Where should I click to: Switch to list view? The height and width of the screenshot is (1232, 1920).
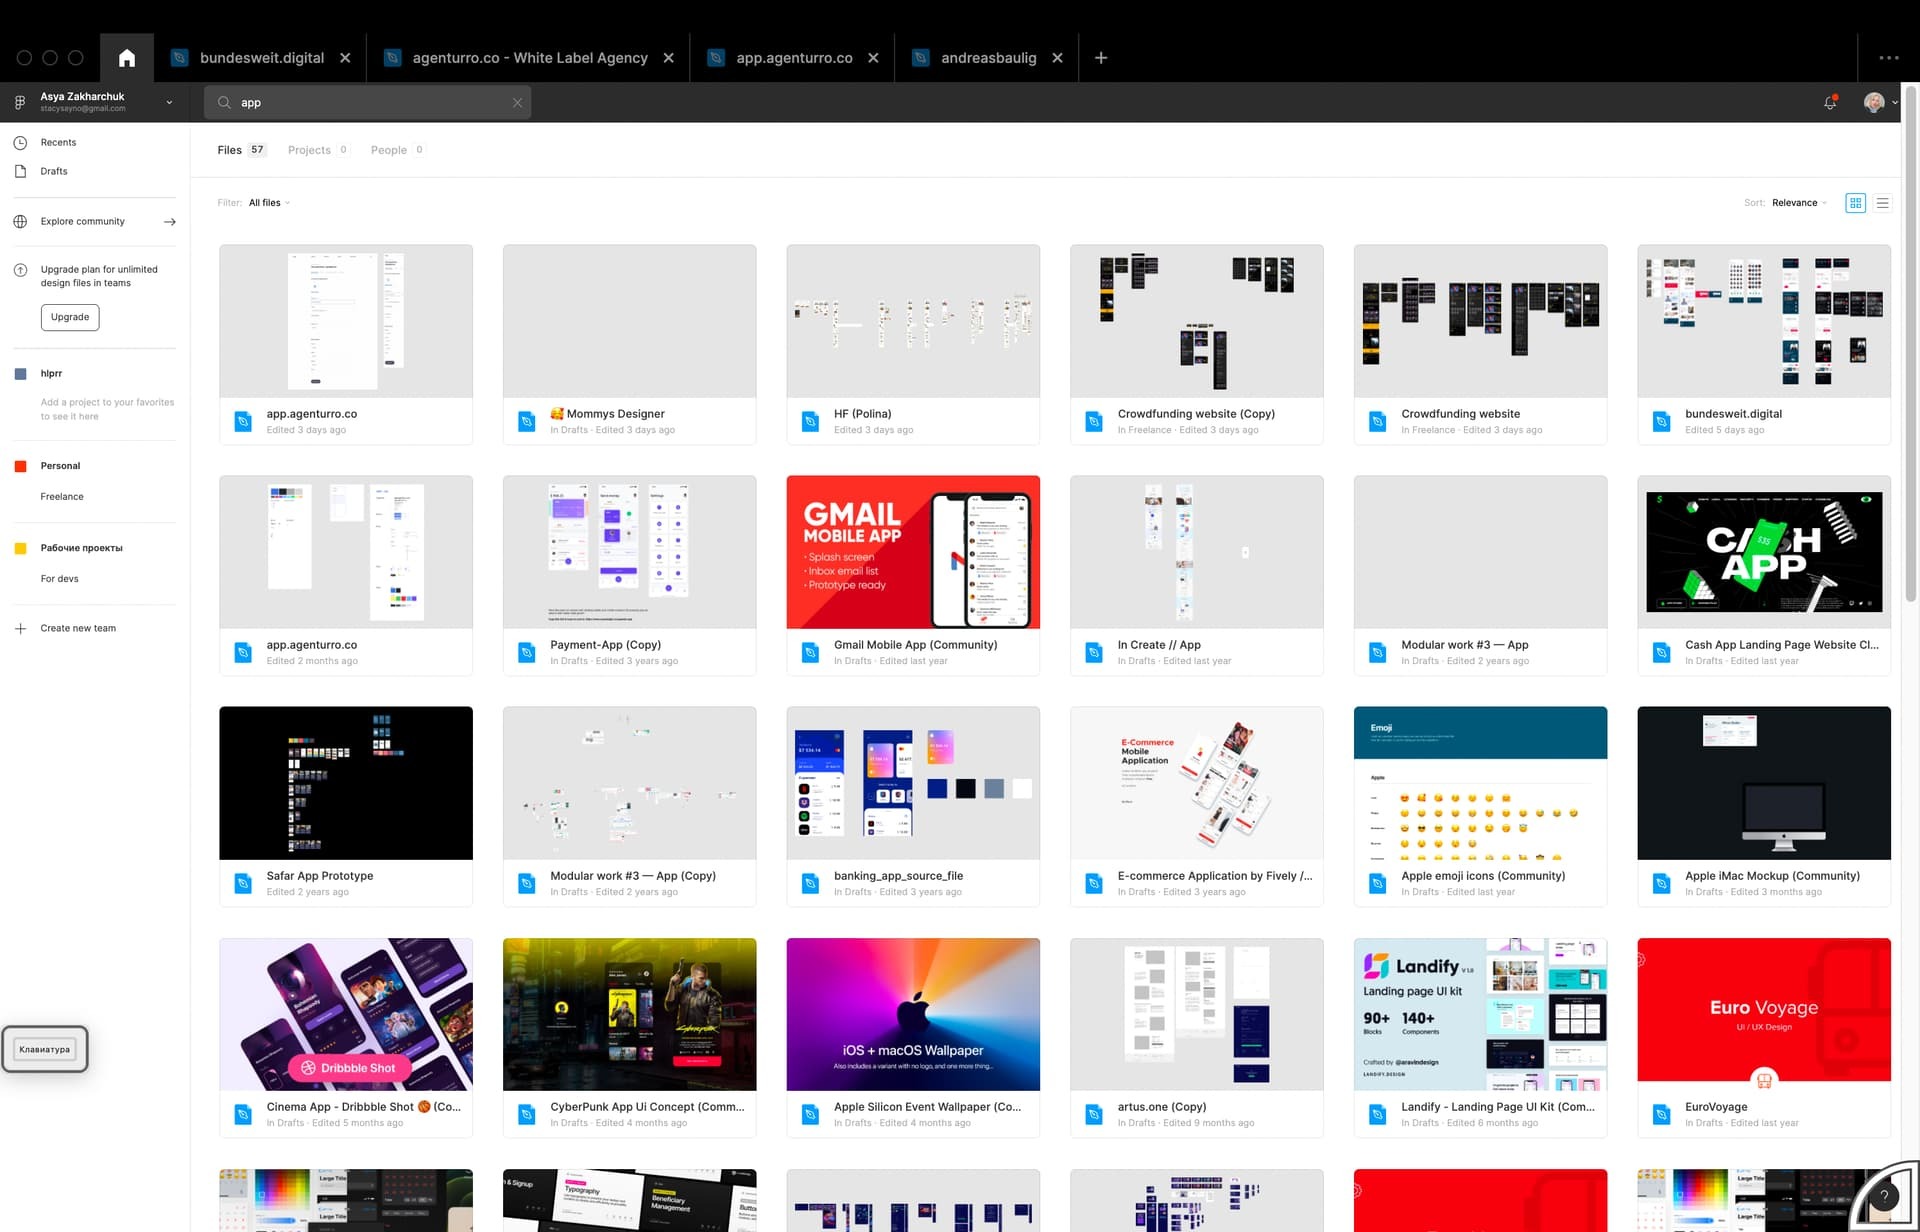[1882, 203]
